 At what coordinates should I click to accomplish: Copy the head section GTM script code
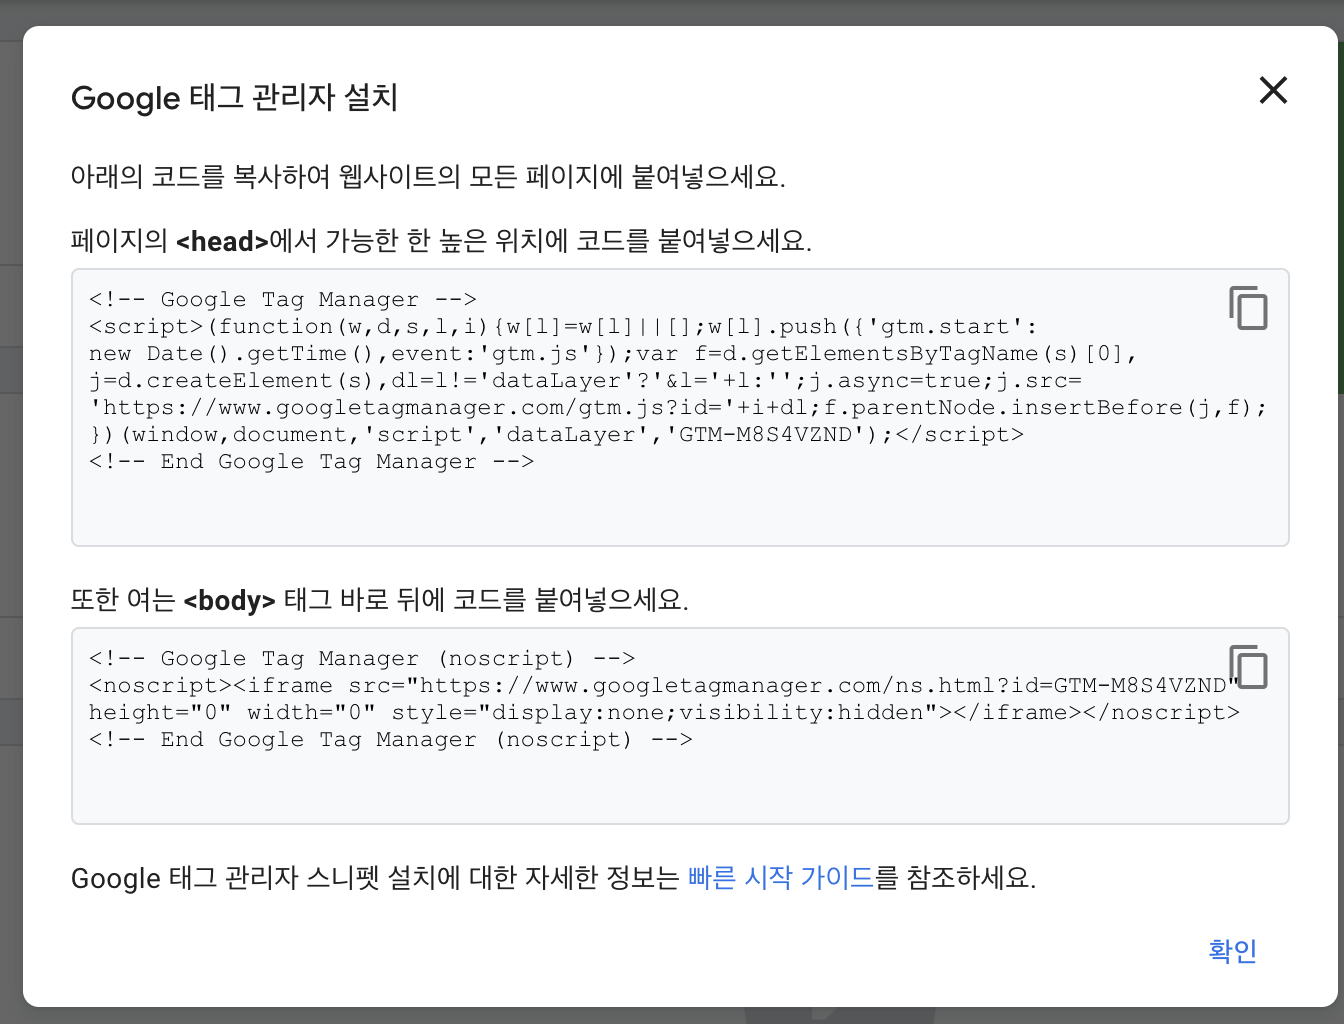point(1248,308)
